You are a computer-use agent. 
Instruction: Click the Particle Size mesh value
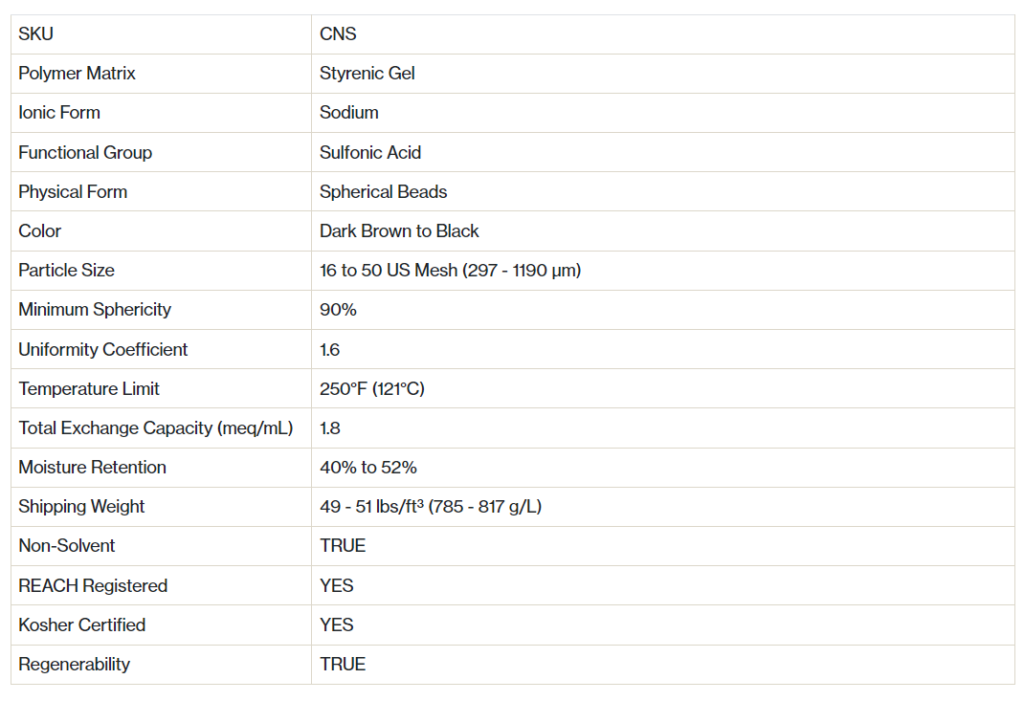tap(450, 270)
